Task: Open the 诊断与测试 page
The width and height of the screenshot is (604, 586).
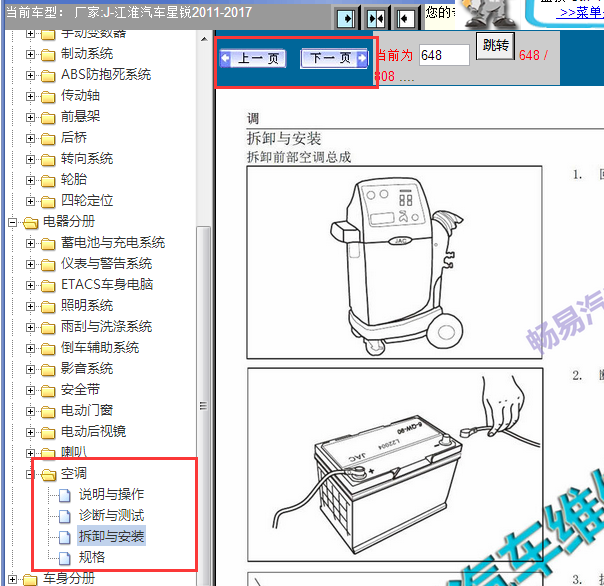Action: click(x=111, y=515)
